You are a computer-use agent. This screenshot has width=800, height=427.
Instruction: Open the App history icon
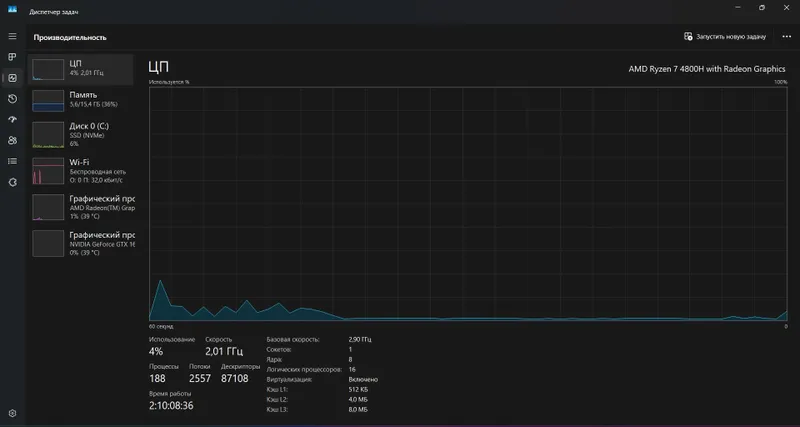point(12,99)
